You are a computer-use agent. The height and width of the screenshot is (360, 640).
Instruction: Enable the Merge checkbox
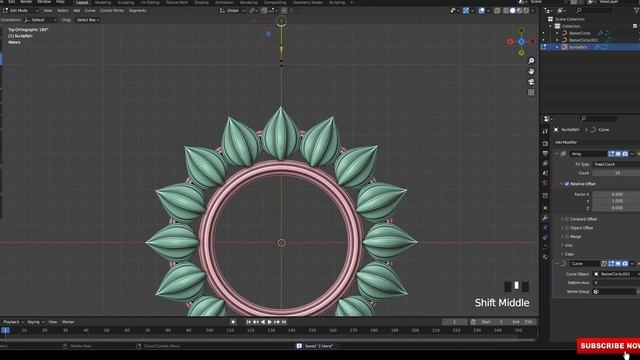coord(567,237)
